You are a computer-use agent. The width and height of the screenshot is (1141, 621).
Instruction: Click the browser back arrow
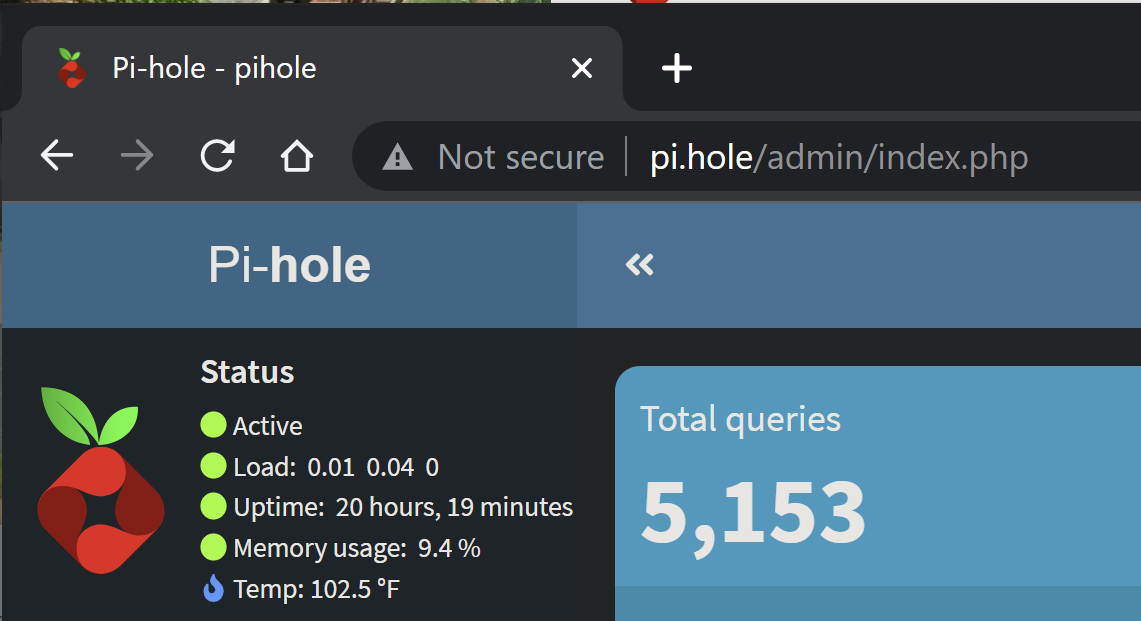pyautogui.click(x=57, y=155)
